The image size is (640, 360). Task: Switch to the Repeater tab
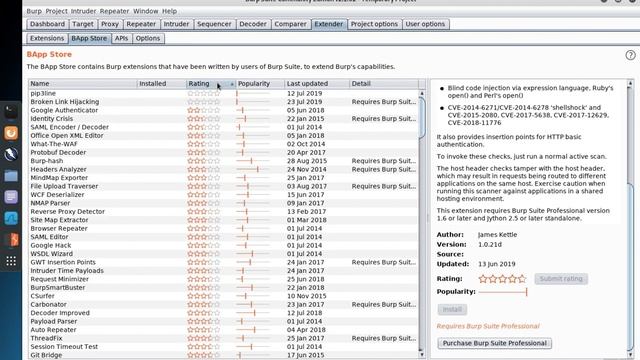[x=141, y=24]
